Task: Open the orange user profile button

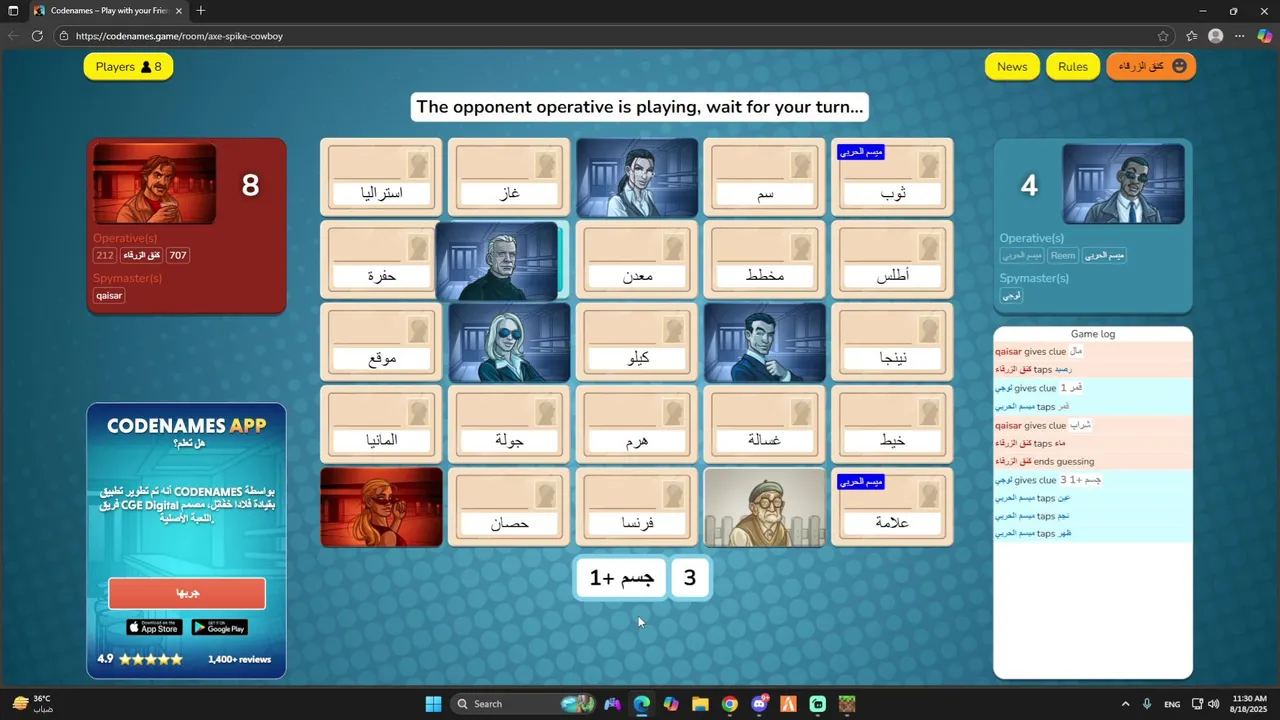Action: tap(1151, 66)
